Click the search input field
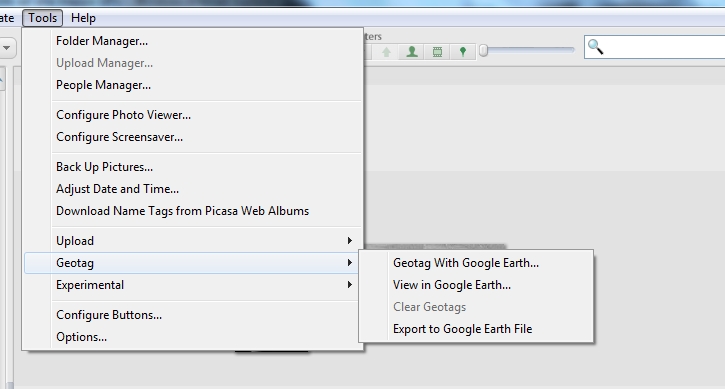725x389 pixels. tap(654, 47)
